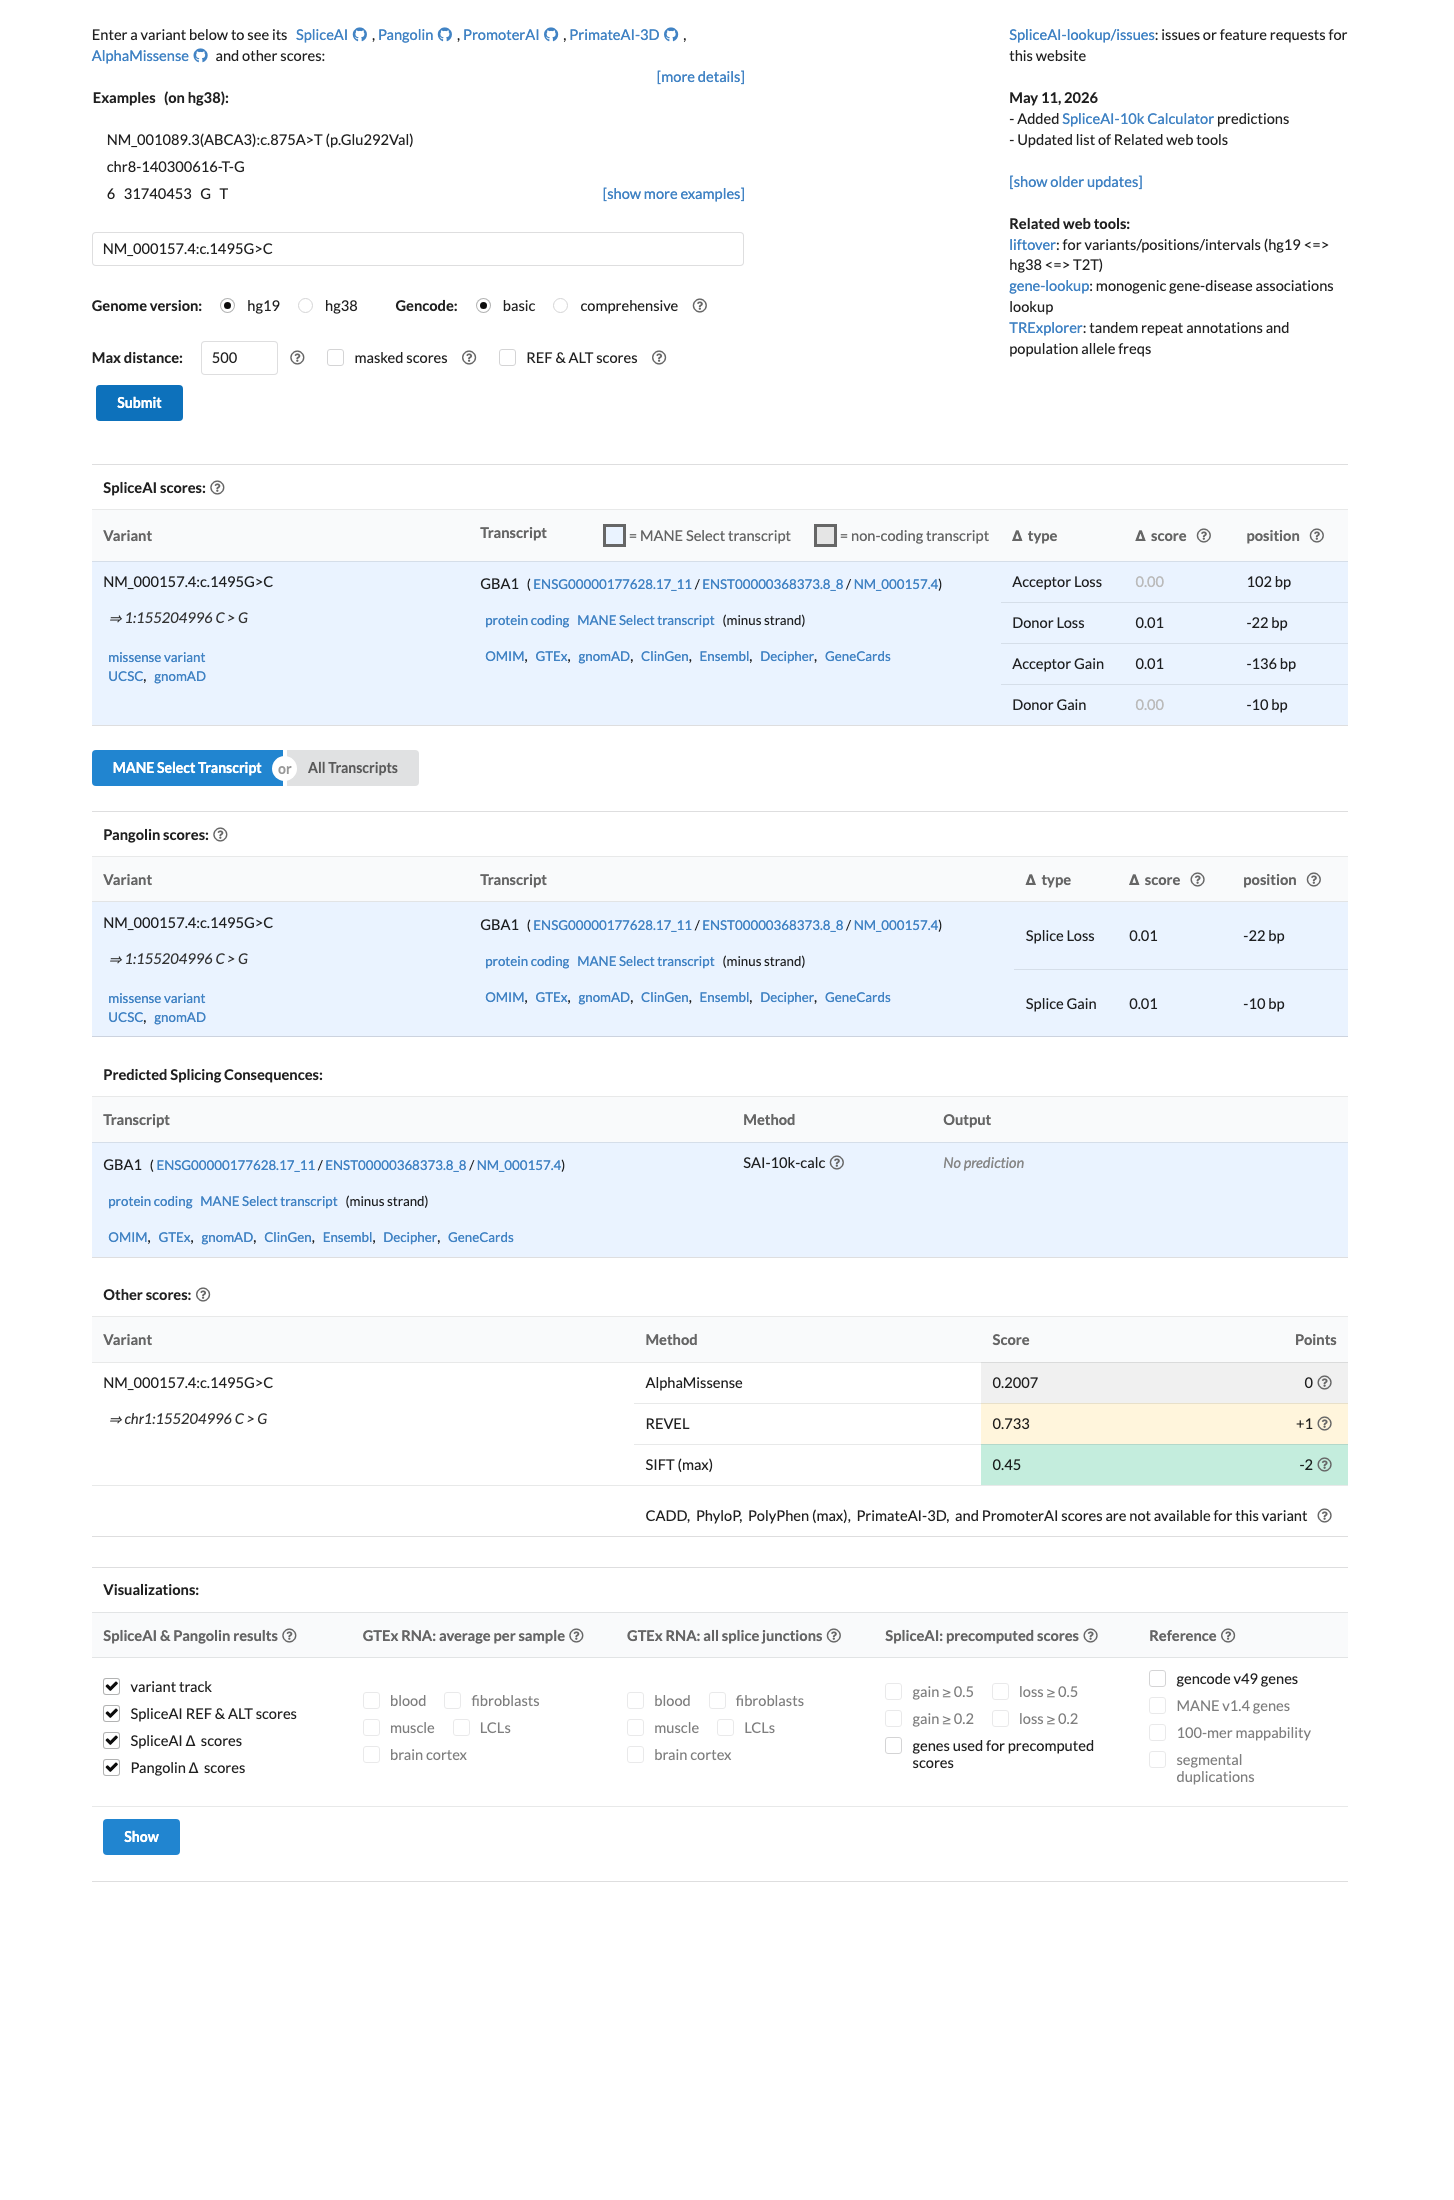The height and width of the screenshot is (2200, 1454).
Task: Switch to MANE Select Transcript view
Action: [187, 768]
